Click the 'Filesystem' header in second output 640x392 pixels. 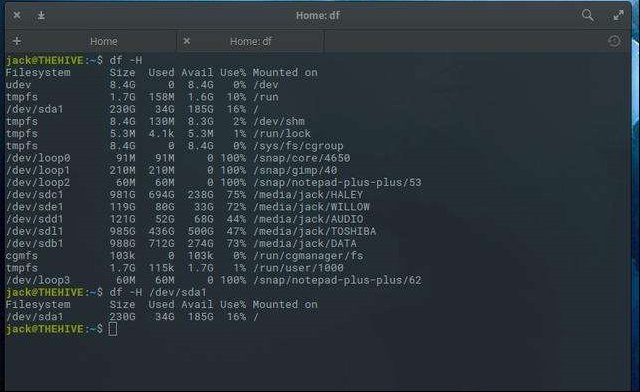click(38, 305)
